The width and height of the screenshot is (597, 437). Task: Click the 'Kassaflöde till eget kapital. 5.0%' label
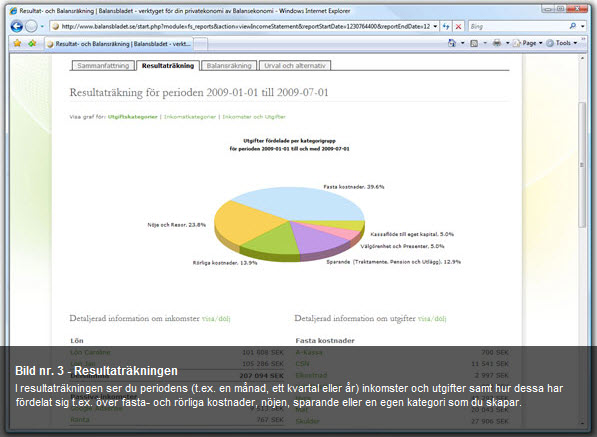point(412,234)
